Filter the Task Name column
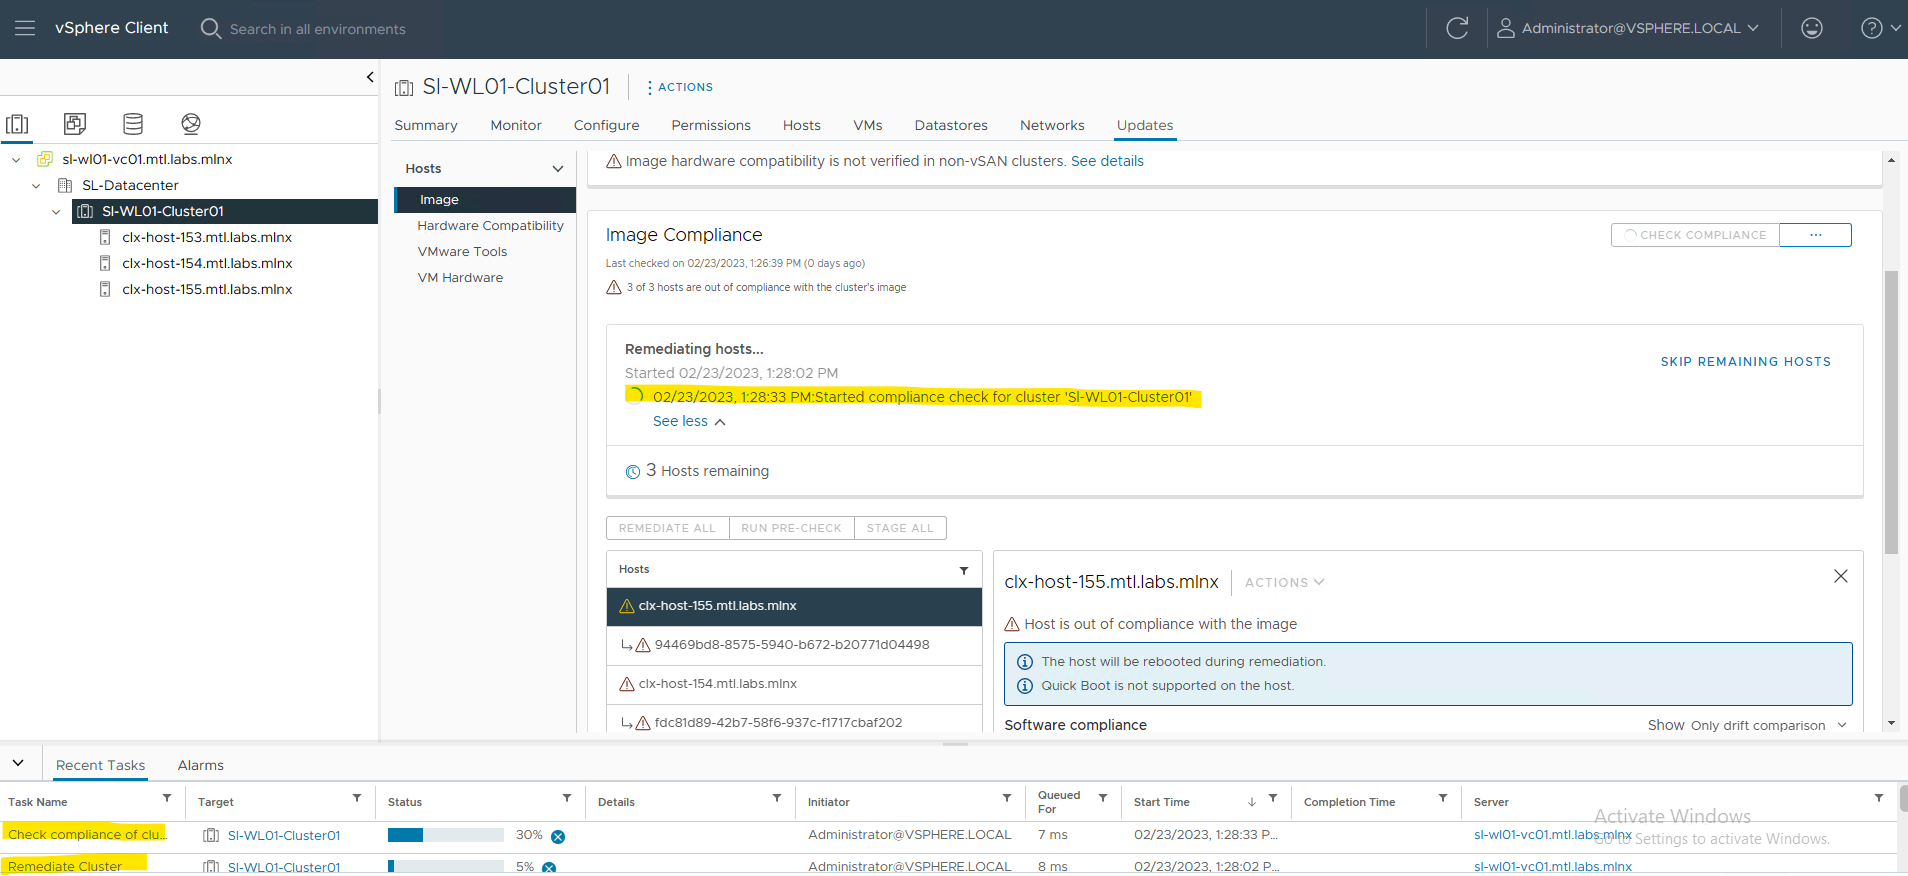The height and width of the screenshot is (876, 1908). 167,798
